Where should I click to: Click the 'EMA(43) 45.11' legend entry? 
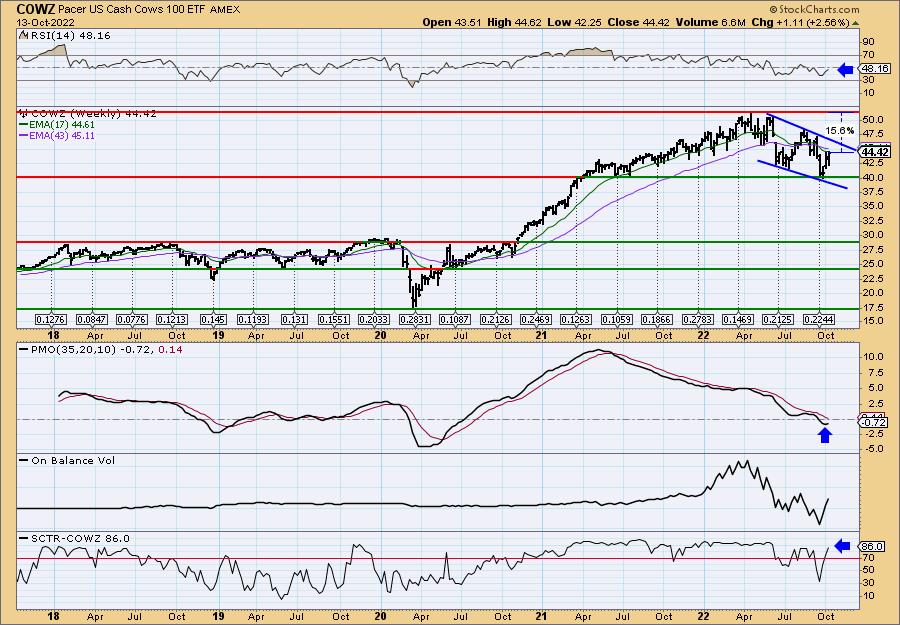57,135
